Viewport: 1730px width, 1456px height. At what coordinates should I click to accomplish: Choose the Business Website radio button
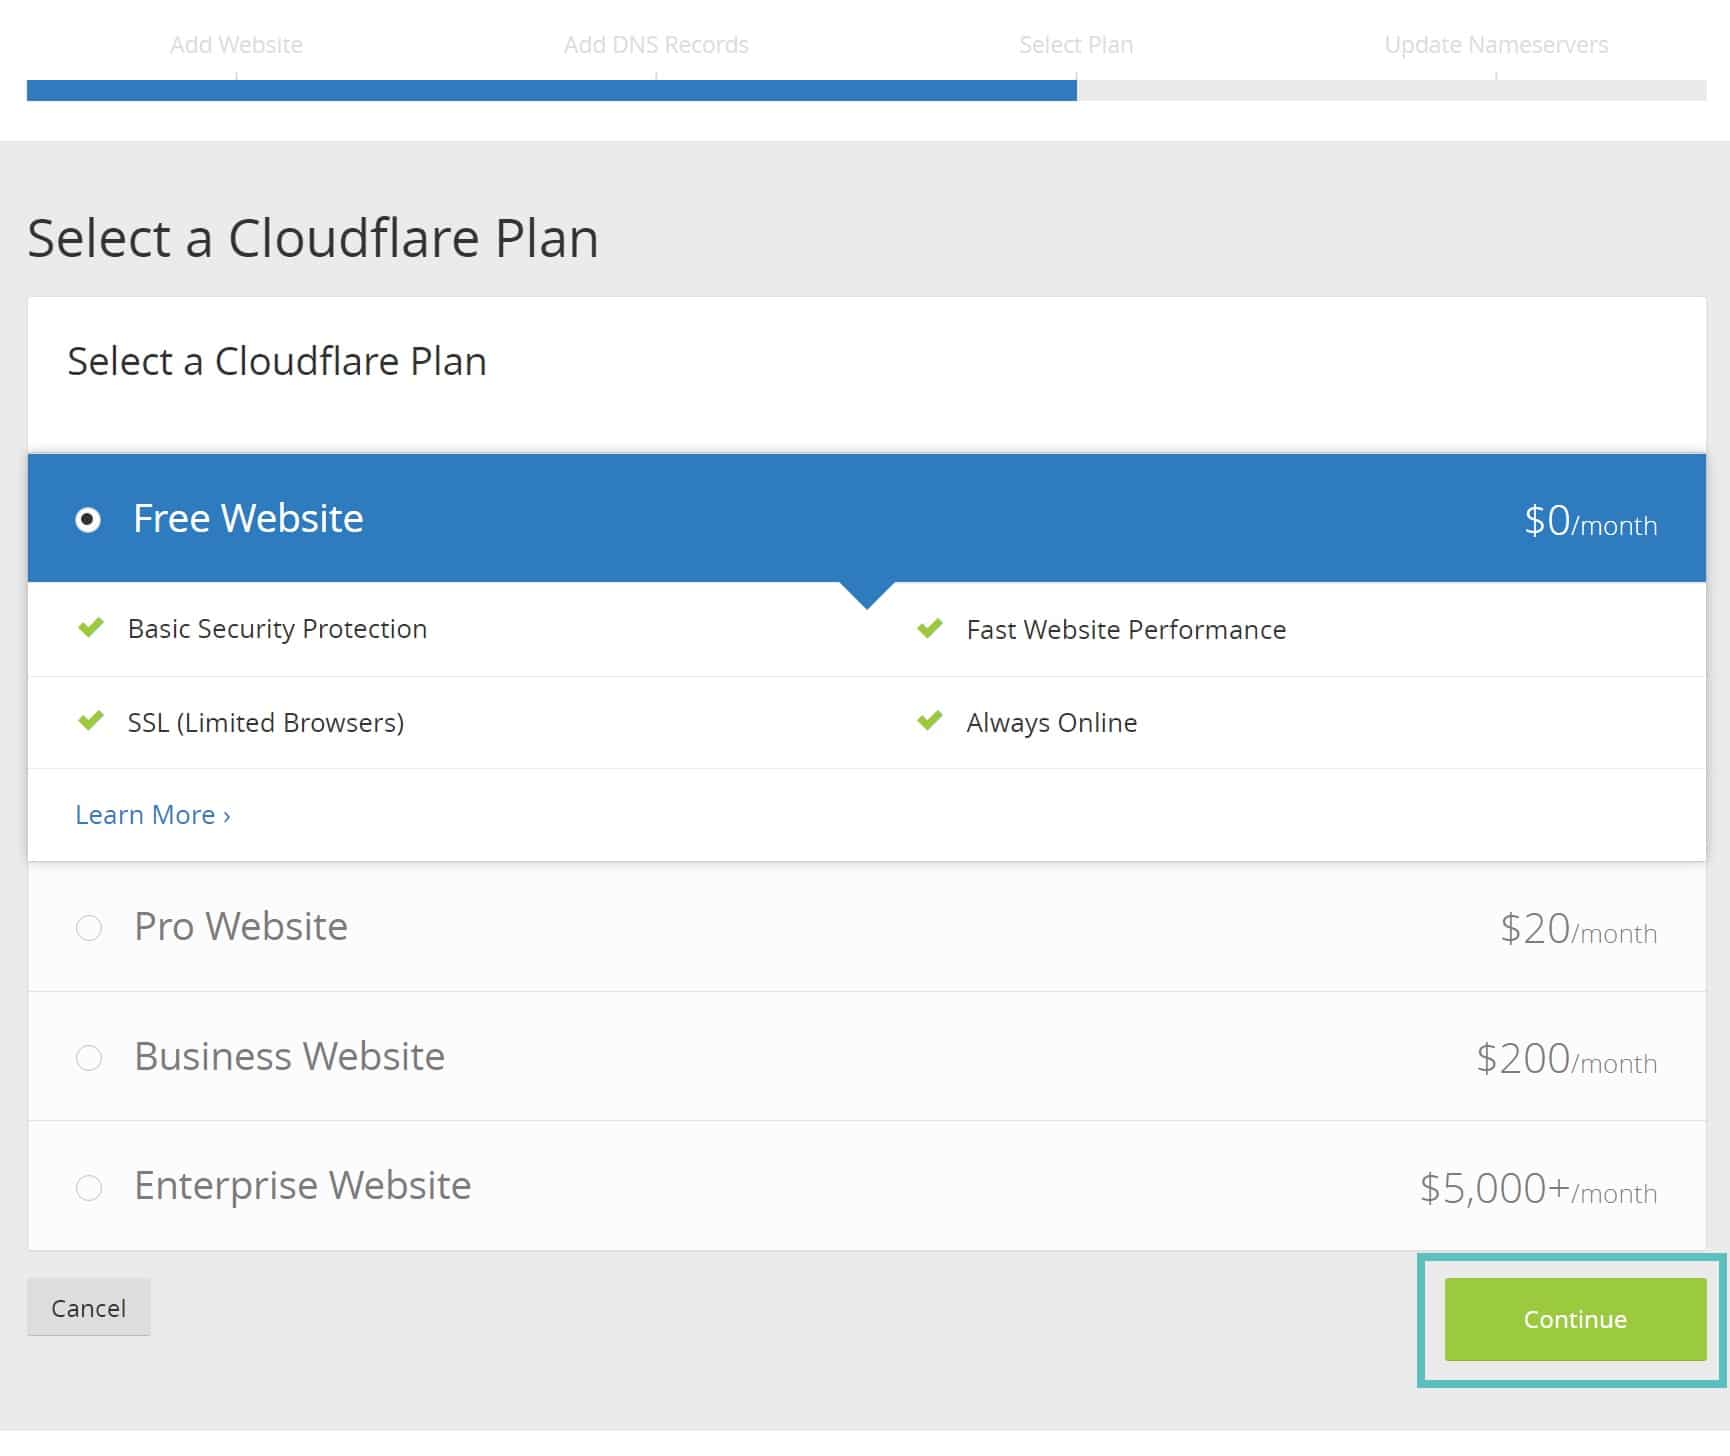(88, 1058)
